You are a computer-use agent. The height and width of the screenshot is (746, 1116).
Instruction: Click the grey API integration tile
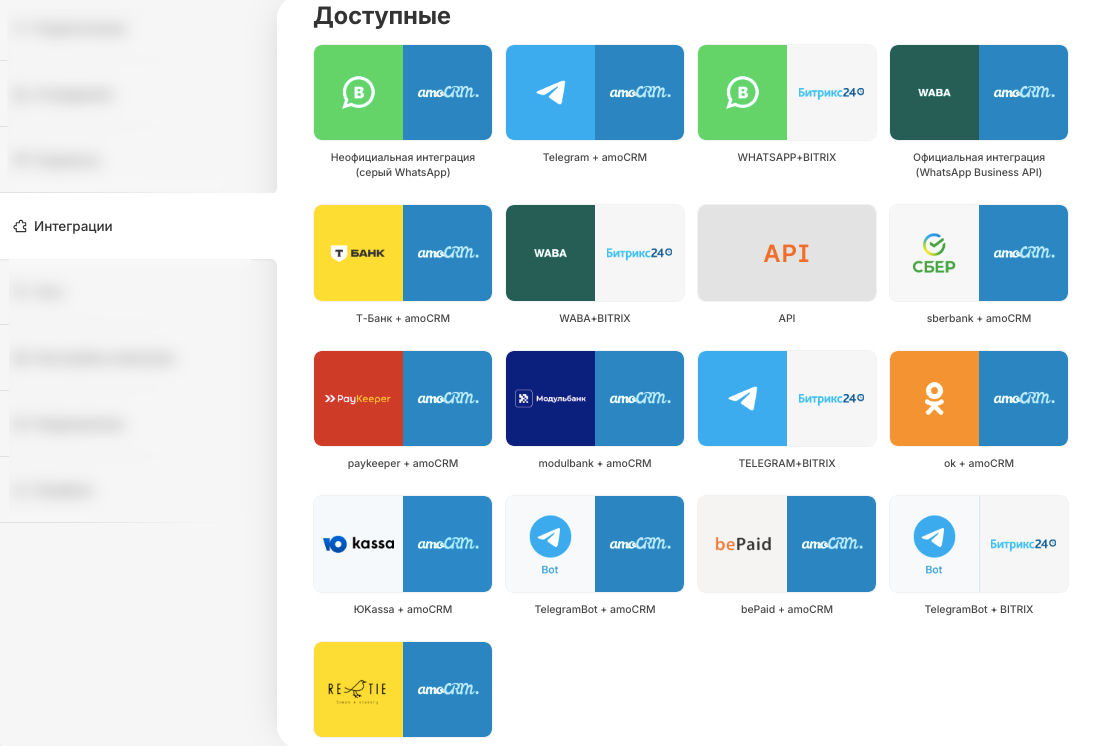coord(787,253)
